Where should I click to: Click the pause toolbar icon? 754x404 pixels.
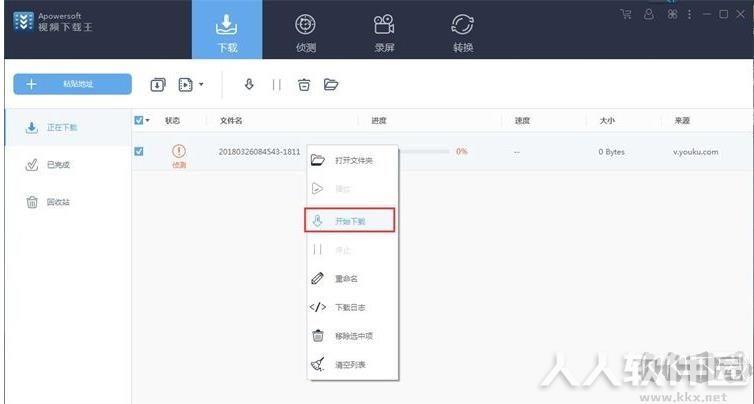tap(276, 85)
